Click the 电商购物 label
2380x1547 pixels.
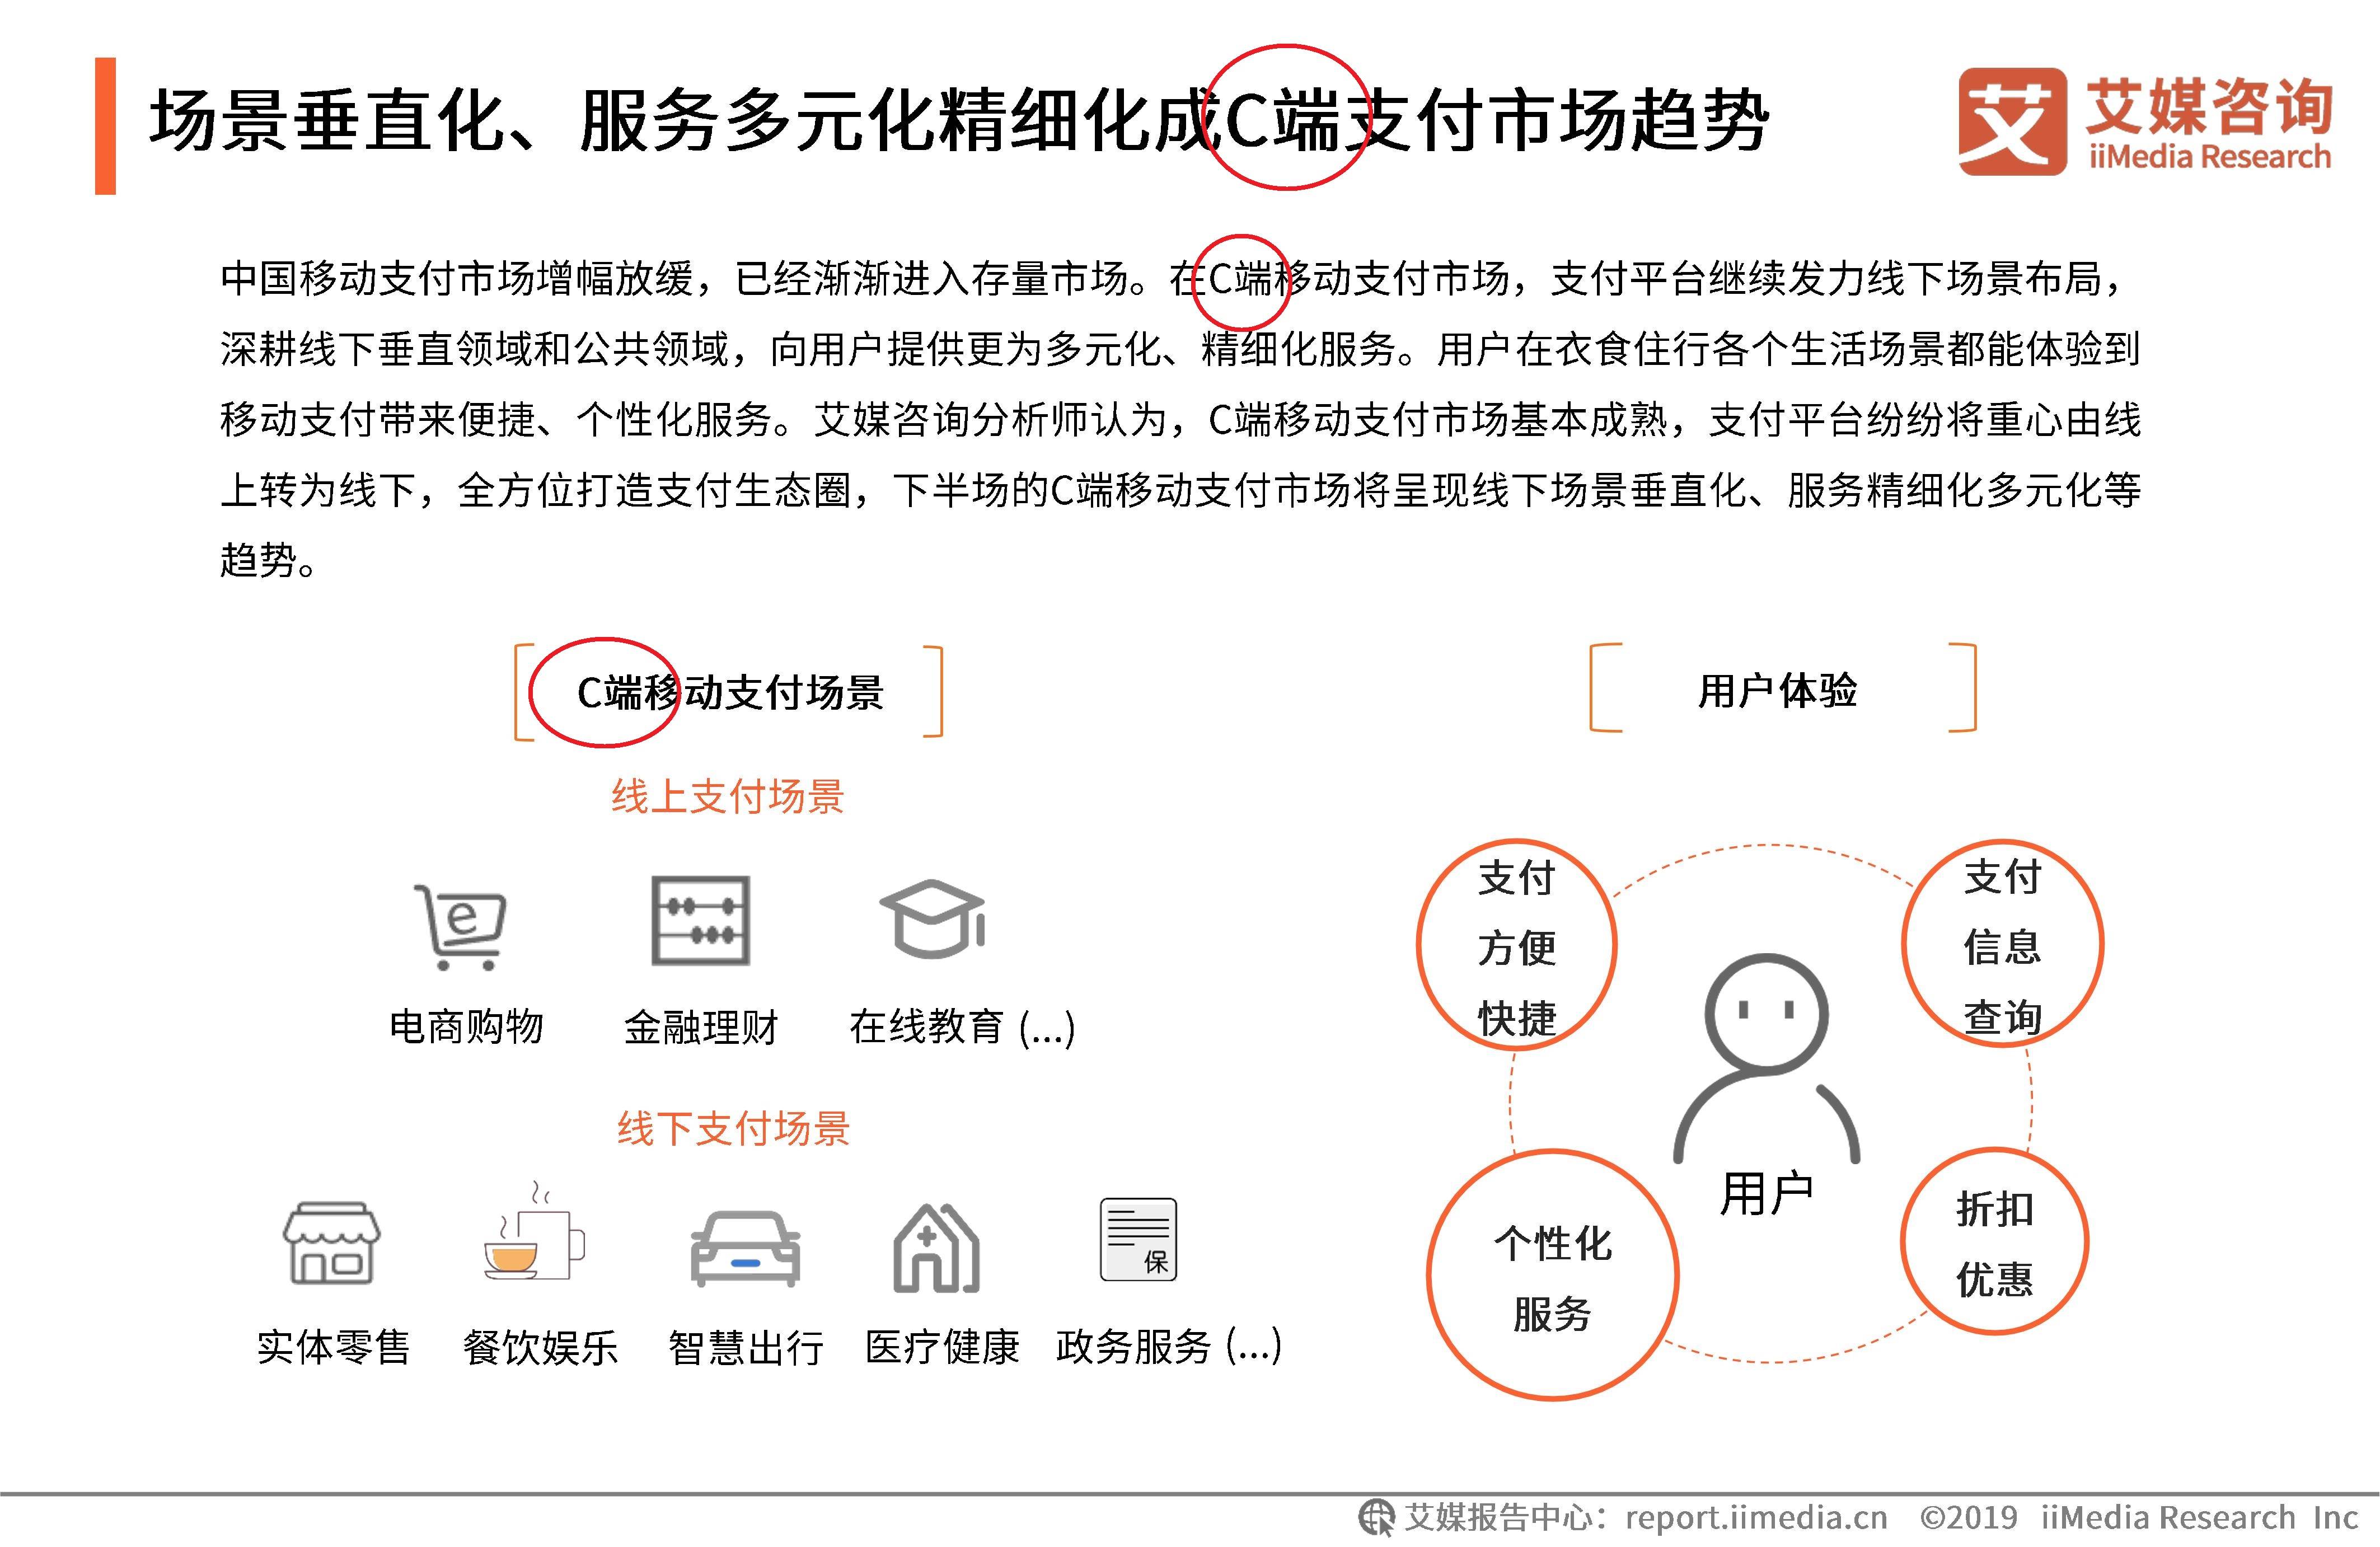tap(466, 1027)
